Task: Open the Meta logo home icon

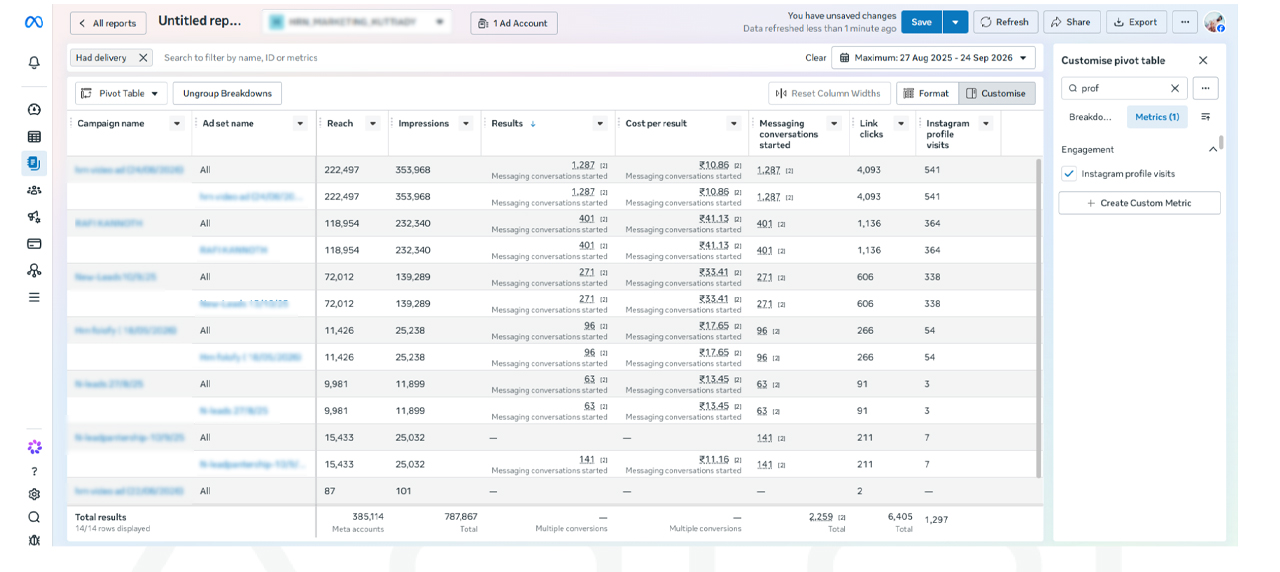Action: pyautogui.click(x=33, y=22)
